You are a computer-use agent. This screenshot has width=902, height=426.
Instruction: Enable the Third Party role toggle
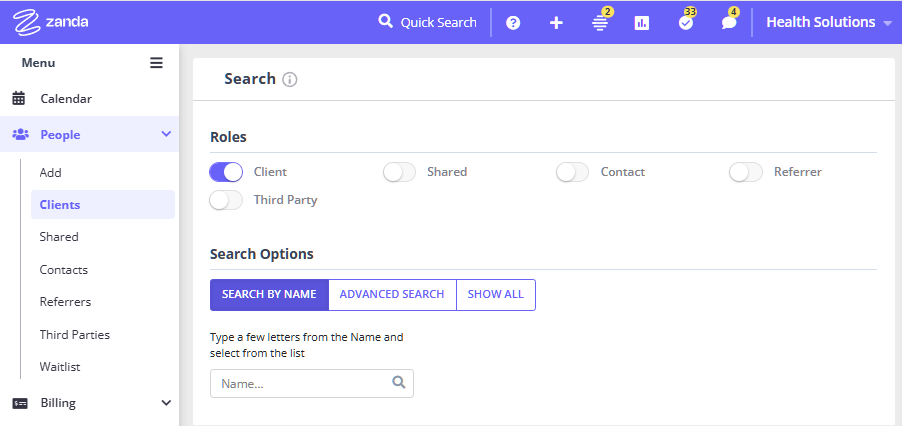(226, 200)
